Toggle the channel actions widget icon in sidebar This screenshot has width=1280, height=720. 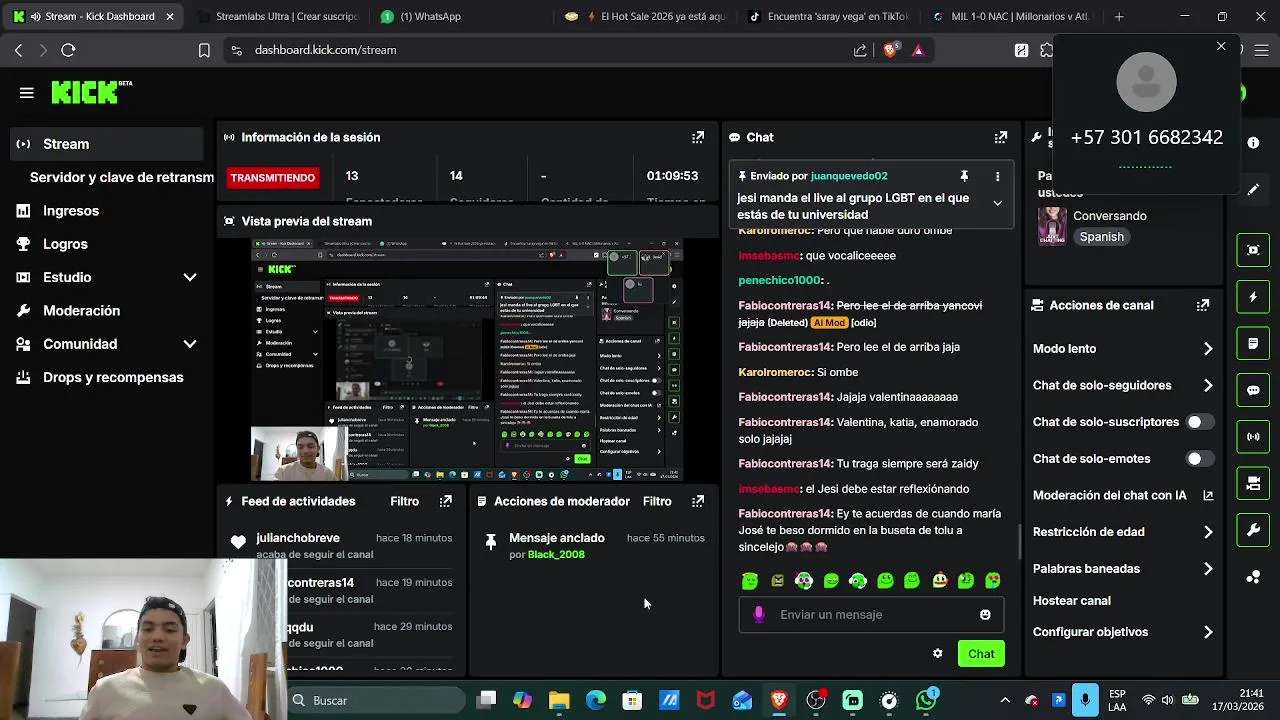coord(1253,483)
